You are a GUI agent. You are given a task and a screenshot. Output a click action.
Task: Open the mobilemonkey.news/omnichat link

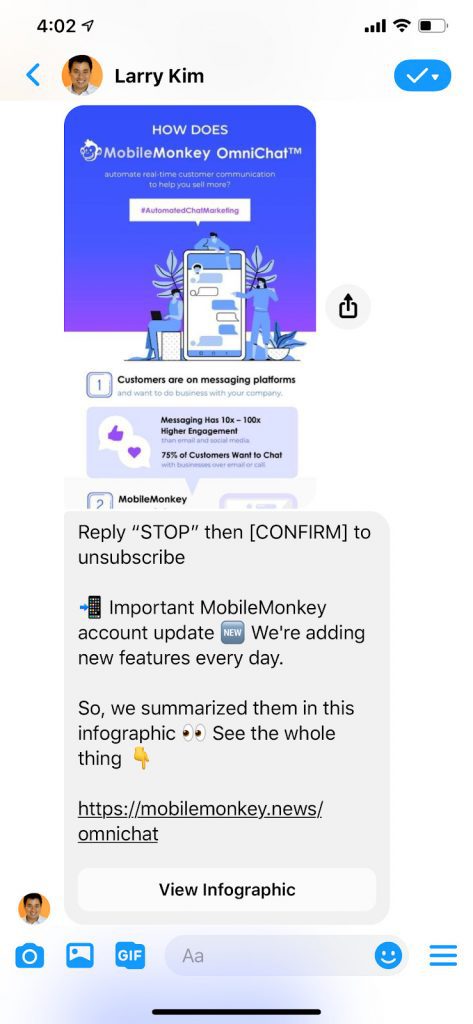(x=200, y=821)
